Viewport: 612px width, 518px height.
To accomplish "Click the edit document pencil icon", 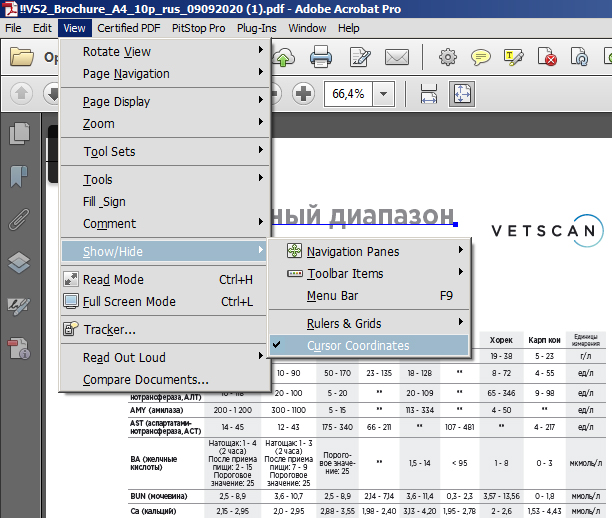I will coord(360,57).
